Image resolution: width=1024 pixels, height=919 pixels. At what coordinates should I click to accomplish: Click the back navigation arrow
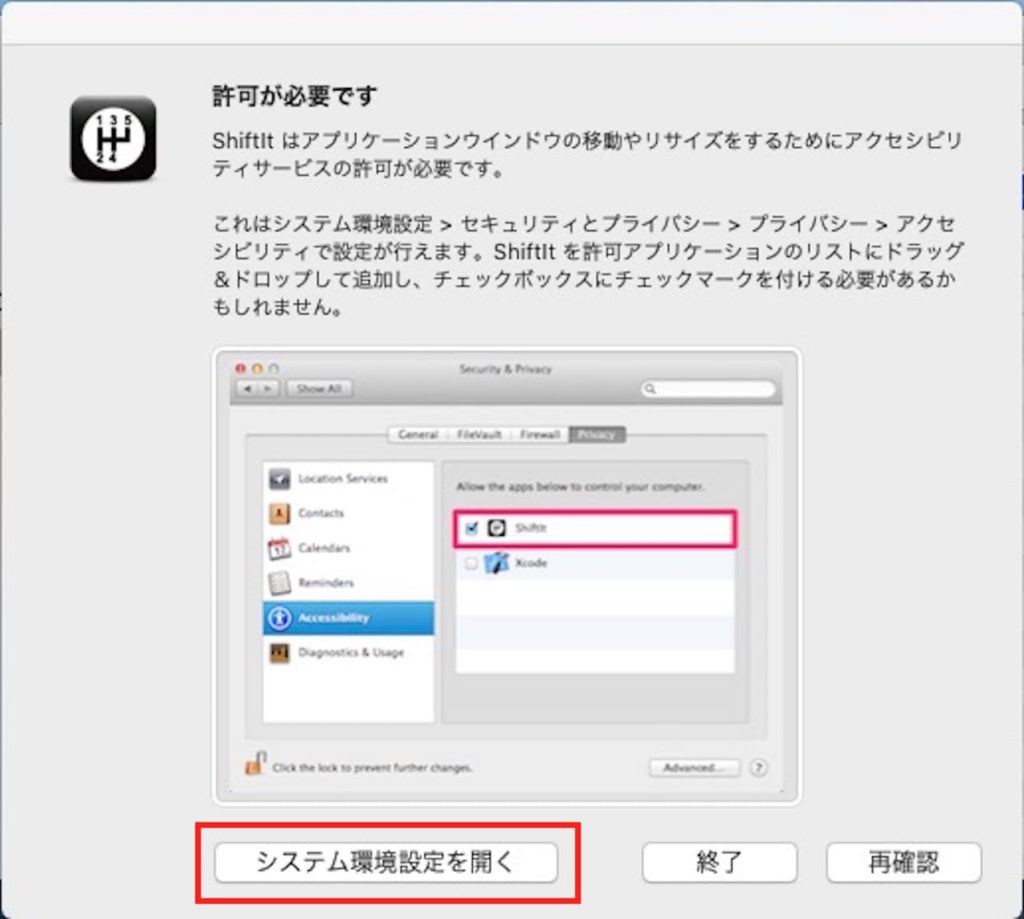[250, 389]
